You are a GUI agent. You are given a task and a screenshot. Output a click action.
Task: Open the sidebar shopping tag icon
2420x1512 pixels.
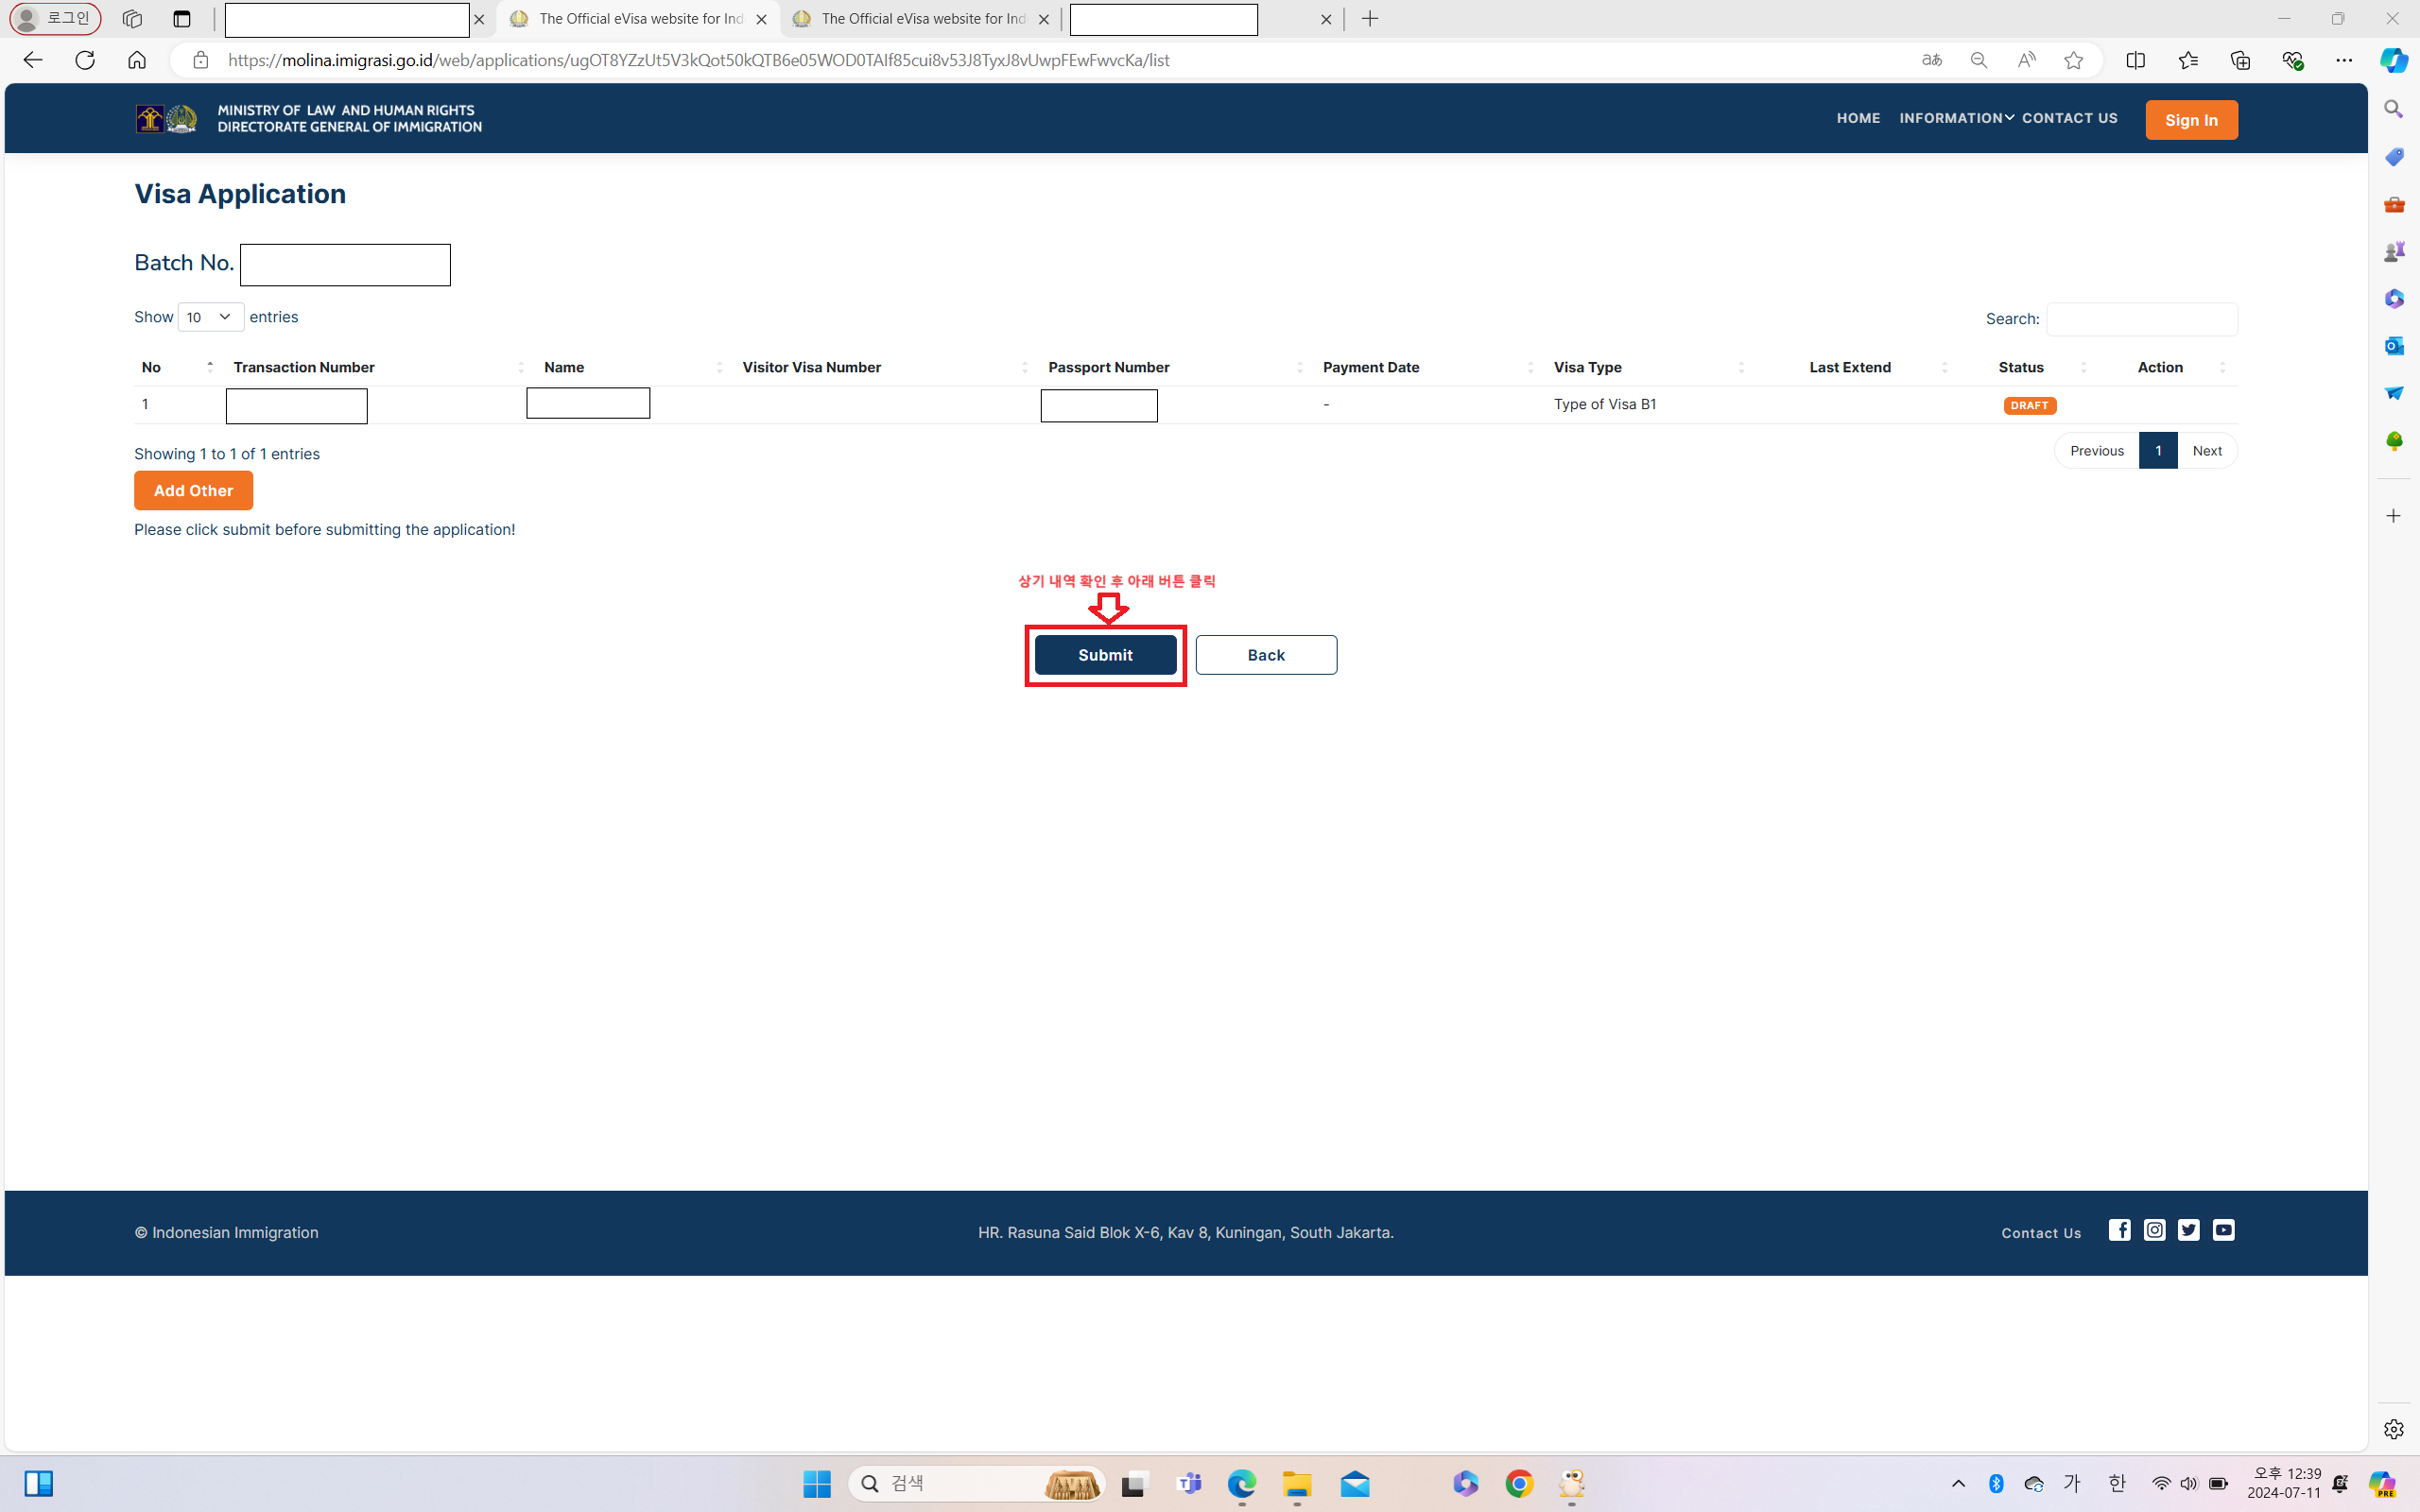tap(2394, 157)
